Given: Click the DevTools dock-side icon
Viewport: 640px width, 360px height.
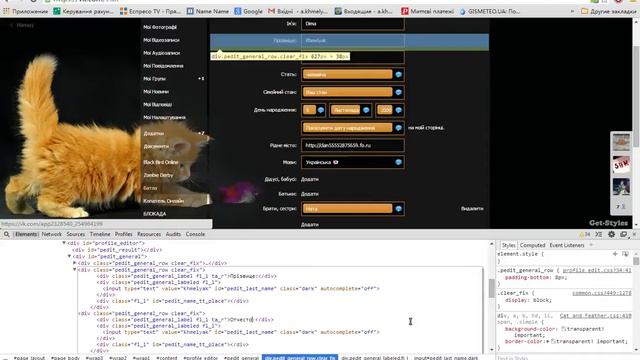Looking at the screenshot, I should tap(623, 234).
